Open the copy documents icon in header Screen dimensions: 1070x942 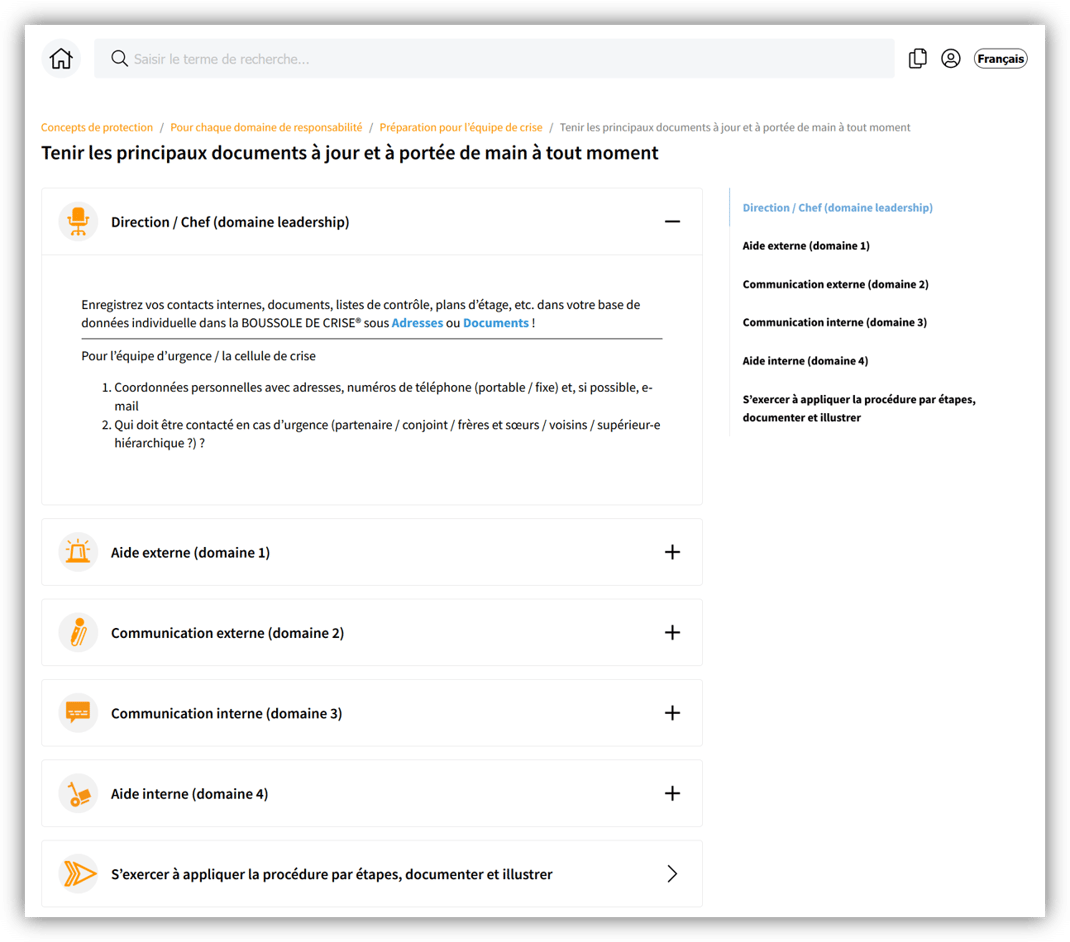coord(917,59)
